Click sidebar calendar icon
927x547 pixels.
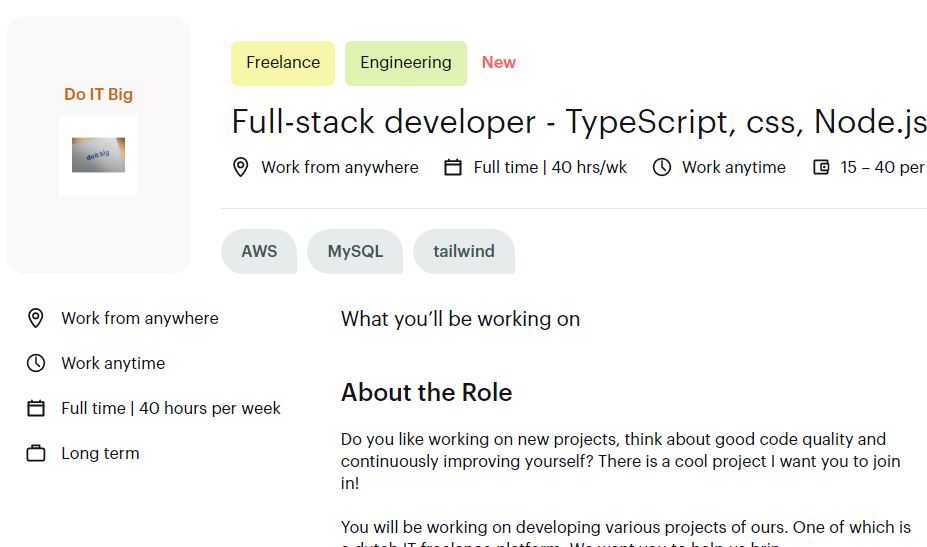35,408
